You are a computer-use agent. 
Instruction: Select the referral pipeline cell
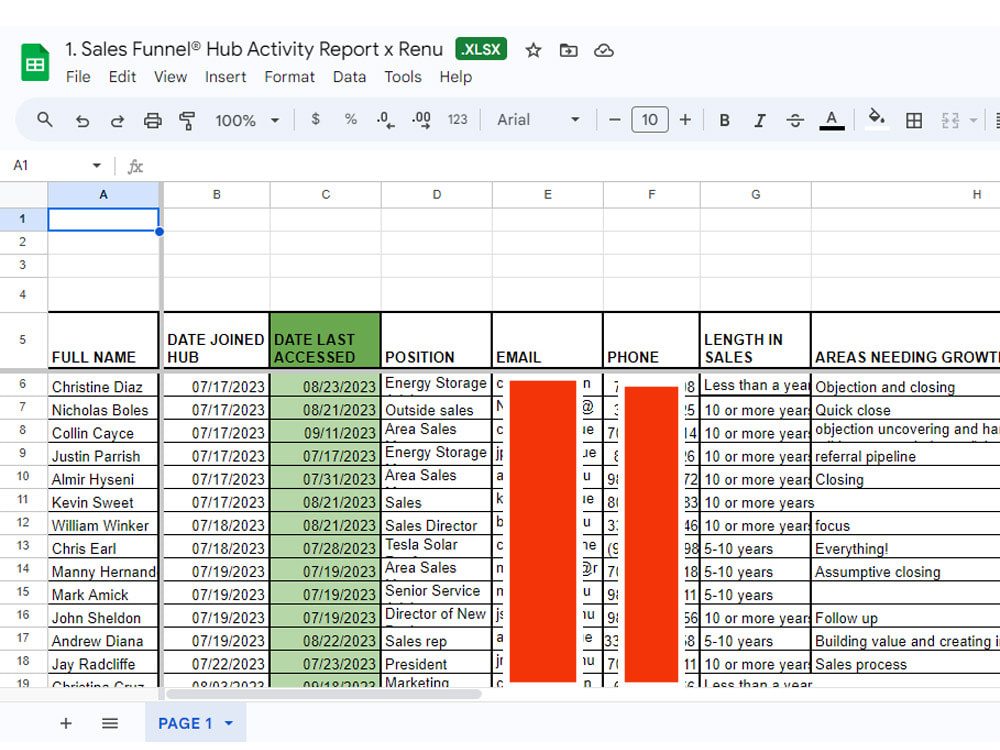(x=906, y=456)
